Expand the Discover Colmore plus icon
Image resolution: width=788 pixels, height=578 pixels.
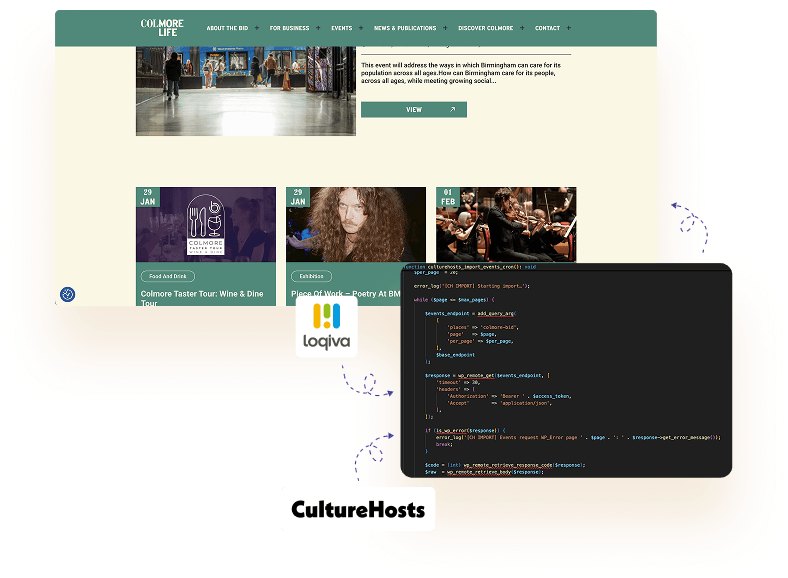pos(522,28)
